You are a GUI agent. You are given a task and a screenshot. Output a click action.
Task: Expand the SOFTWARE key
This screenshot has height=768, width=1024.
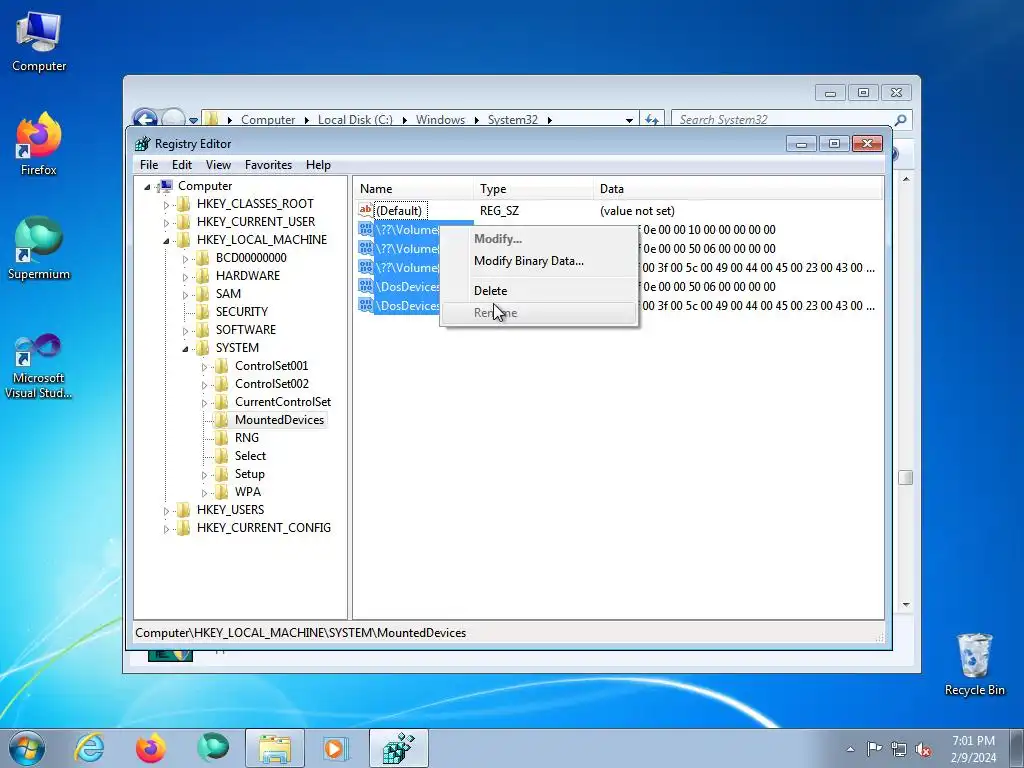185,330
